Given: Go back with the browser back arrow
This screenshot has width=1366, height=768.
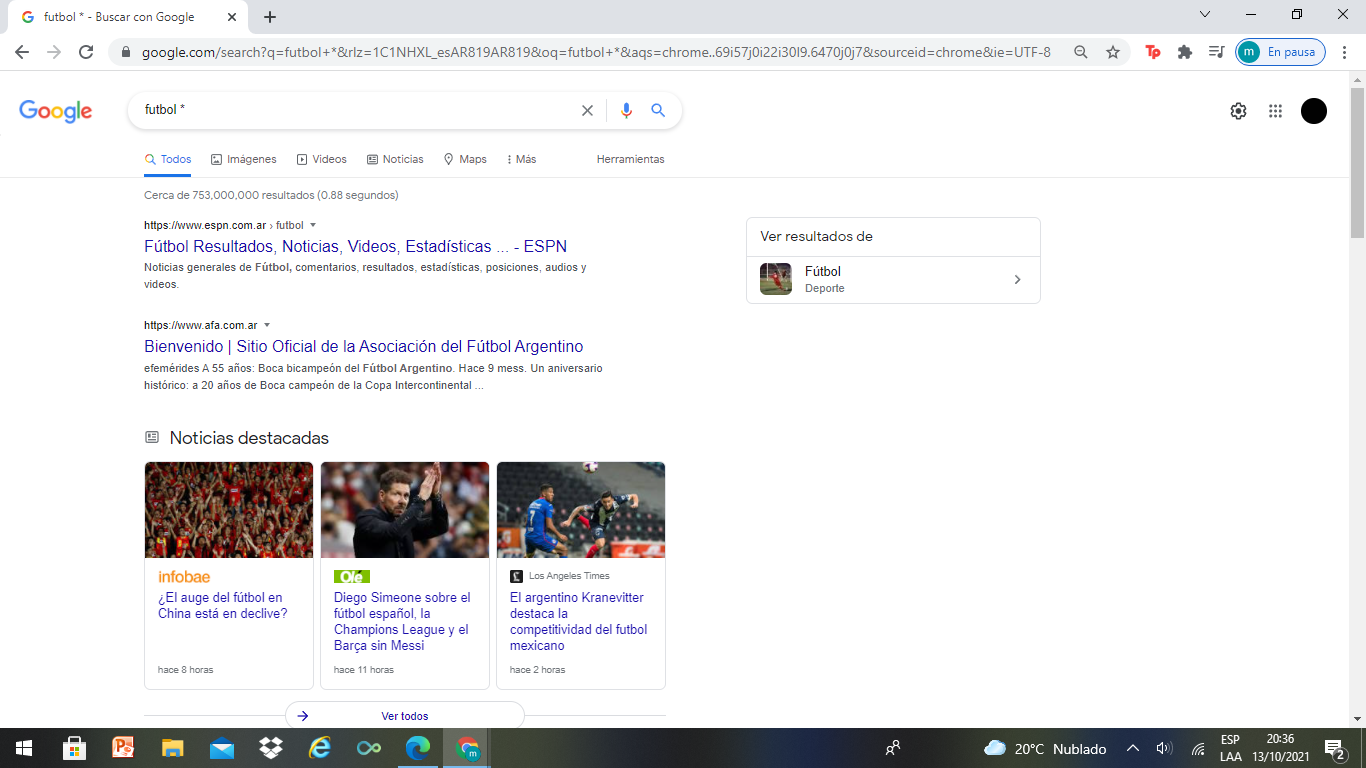Looking at the screenshot, I should tap(22, 52).
